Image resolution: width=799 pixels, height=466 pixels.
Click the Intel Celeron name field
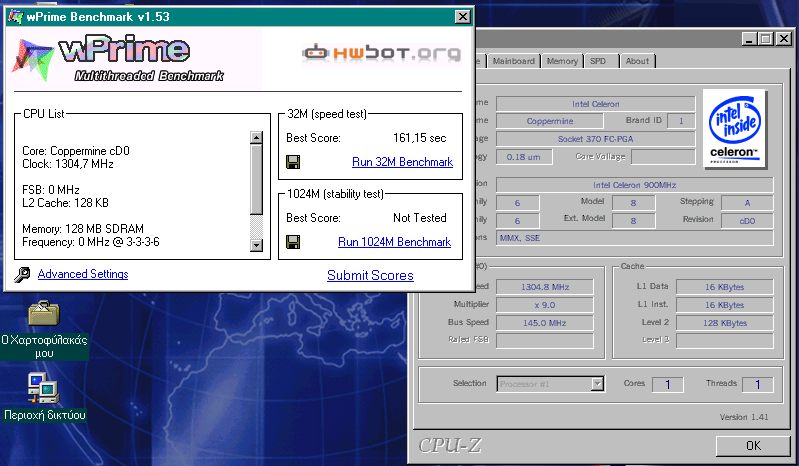(x=595, y=104)
